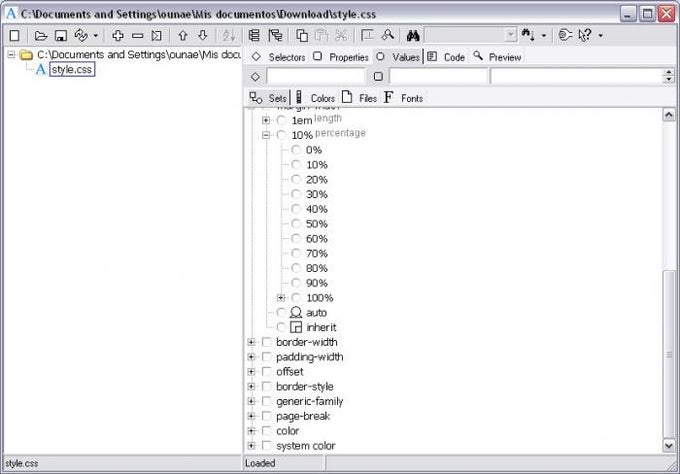Click the copy toolbar icon
The height and width of the screenshot is (474, 680).
[x=301, y=36]
